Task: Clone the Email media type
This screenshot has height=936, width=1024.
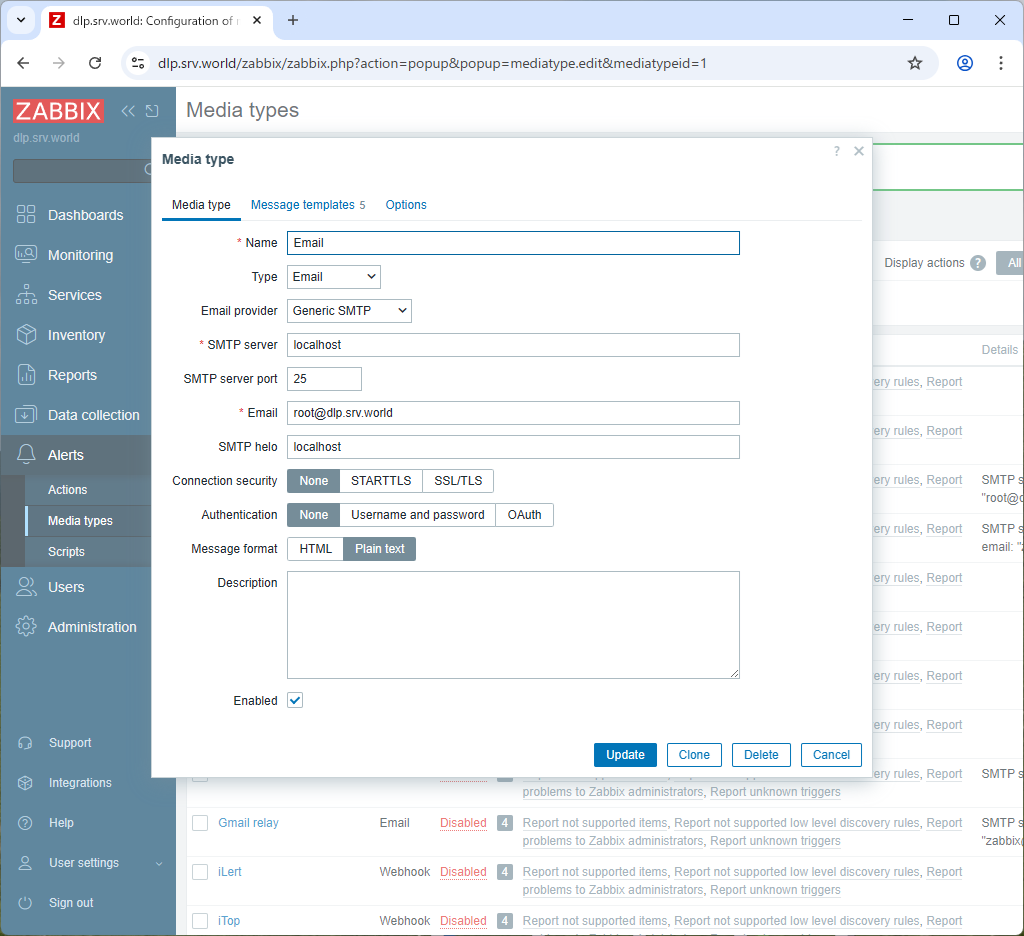Action: (694, 755)
